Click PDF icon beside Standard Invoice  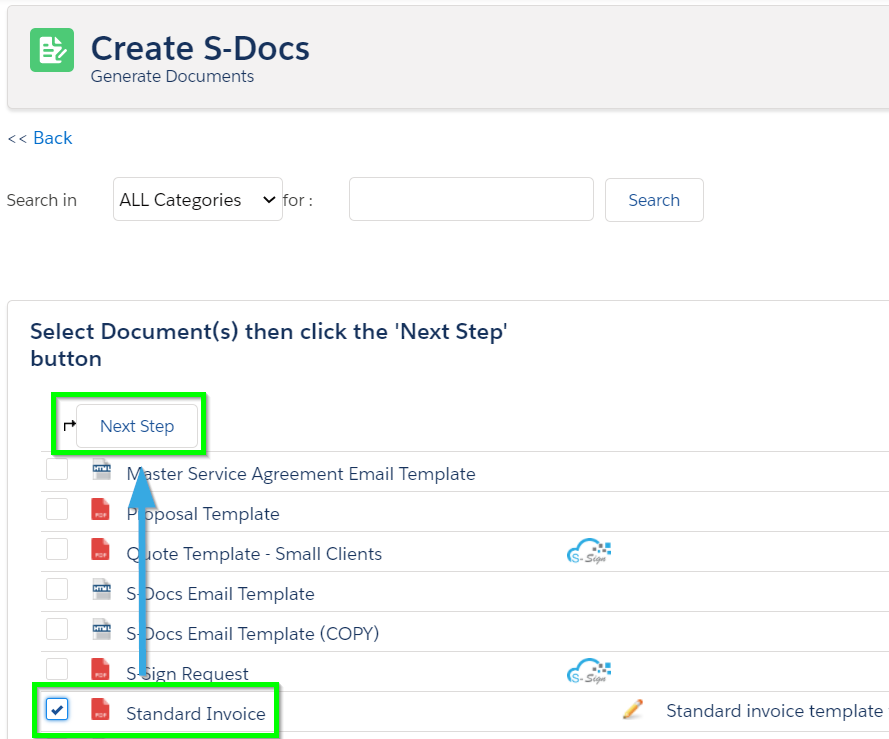(100, 709)
